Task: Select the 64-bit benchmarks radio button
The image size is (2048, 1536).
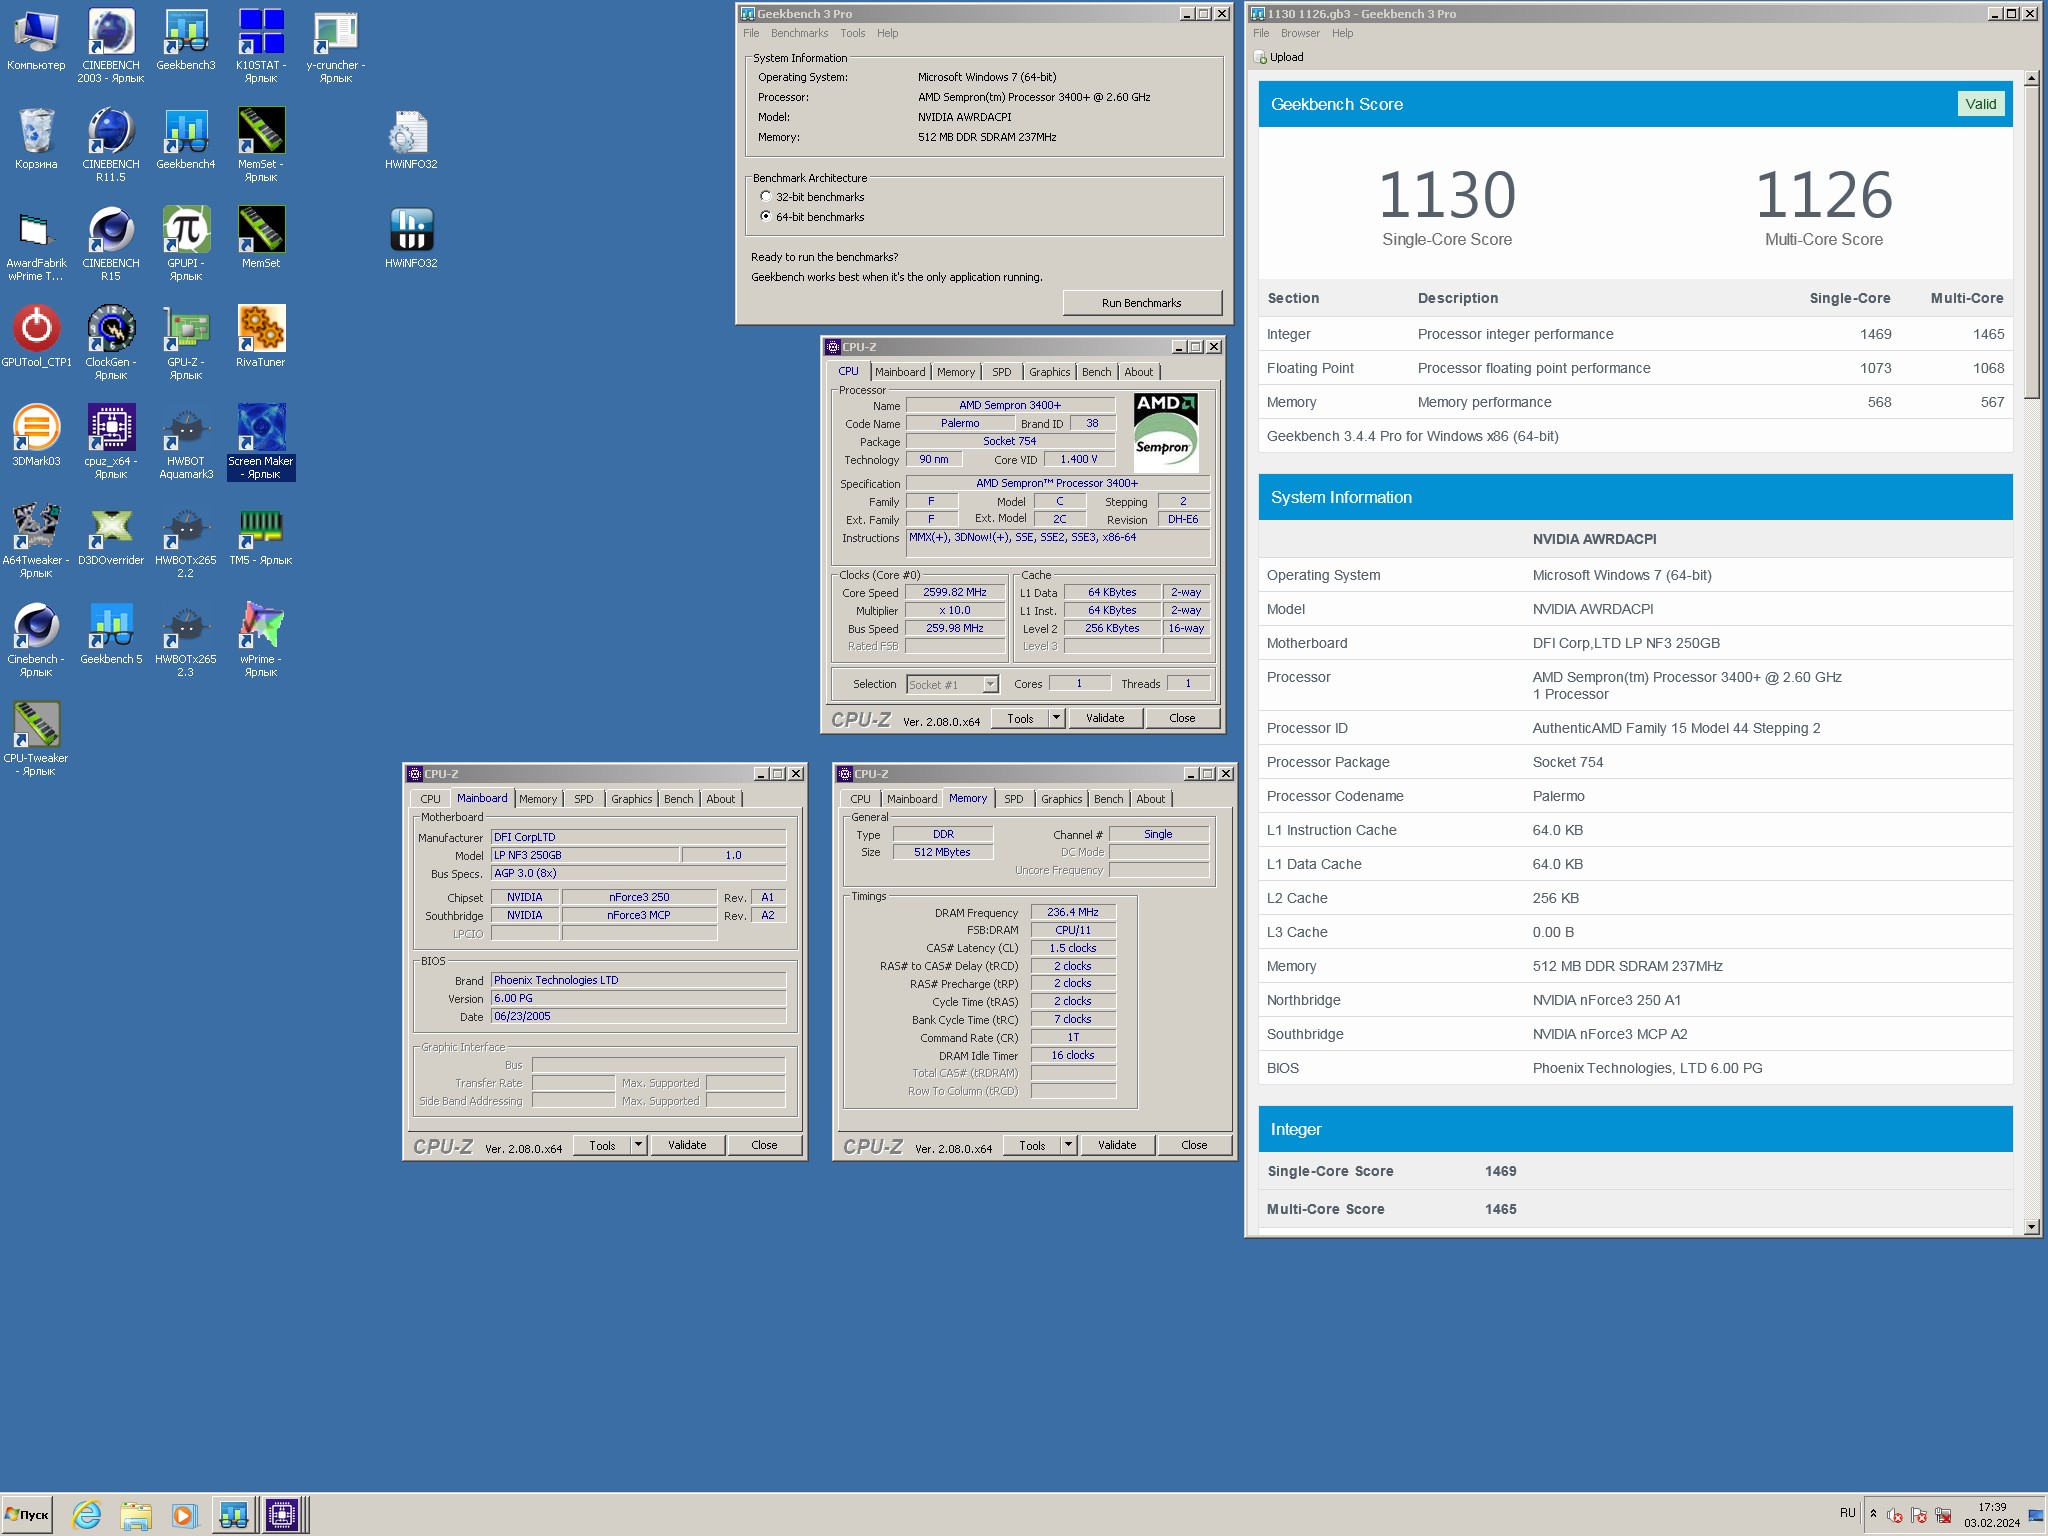Action: point(766,216)
